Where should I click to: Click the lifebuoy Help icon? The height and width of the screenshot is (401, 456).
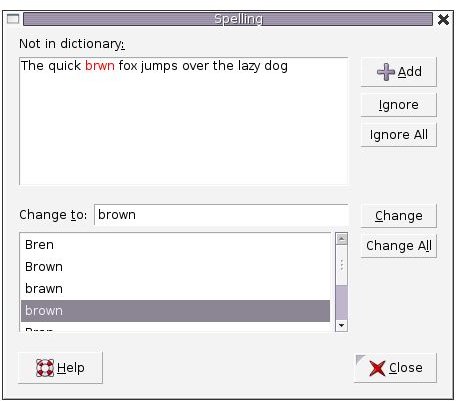click(45, 368)
